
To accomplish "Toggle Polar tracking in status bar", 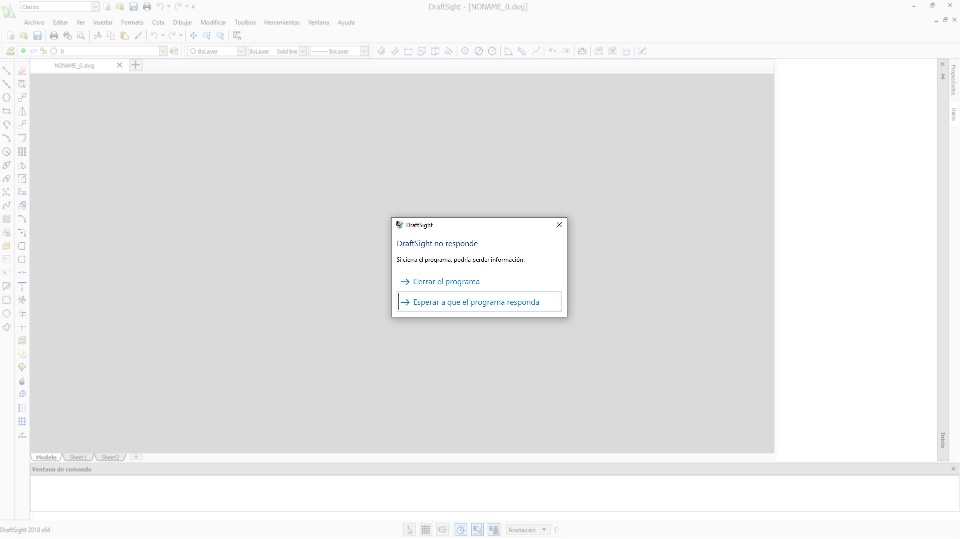I will tap(460, 530).
